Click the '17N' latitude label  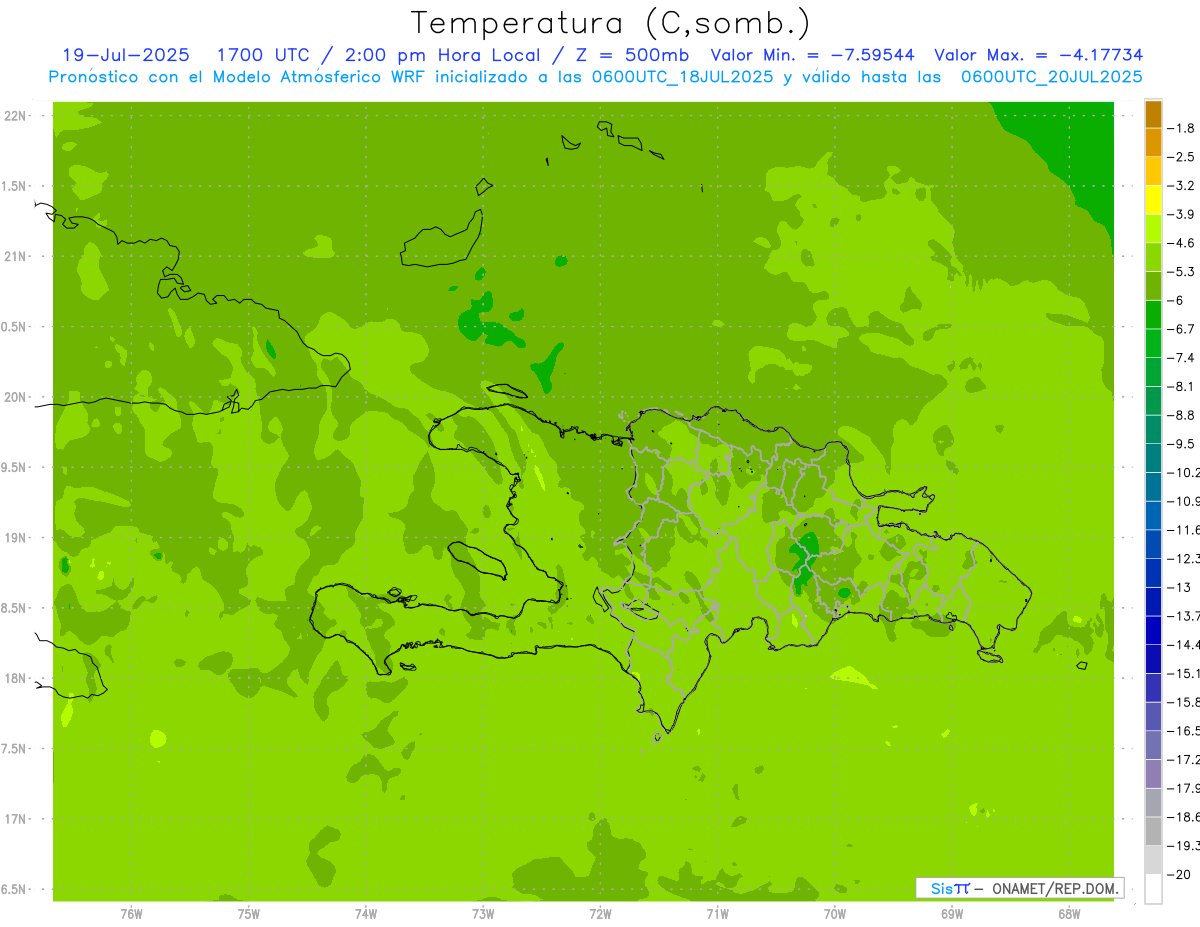[16, 819]
